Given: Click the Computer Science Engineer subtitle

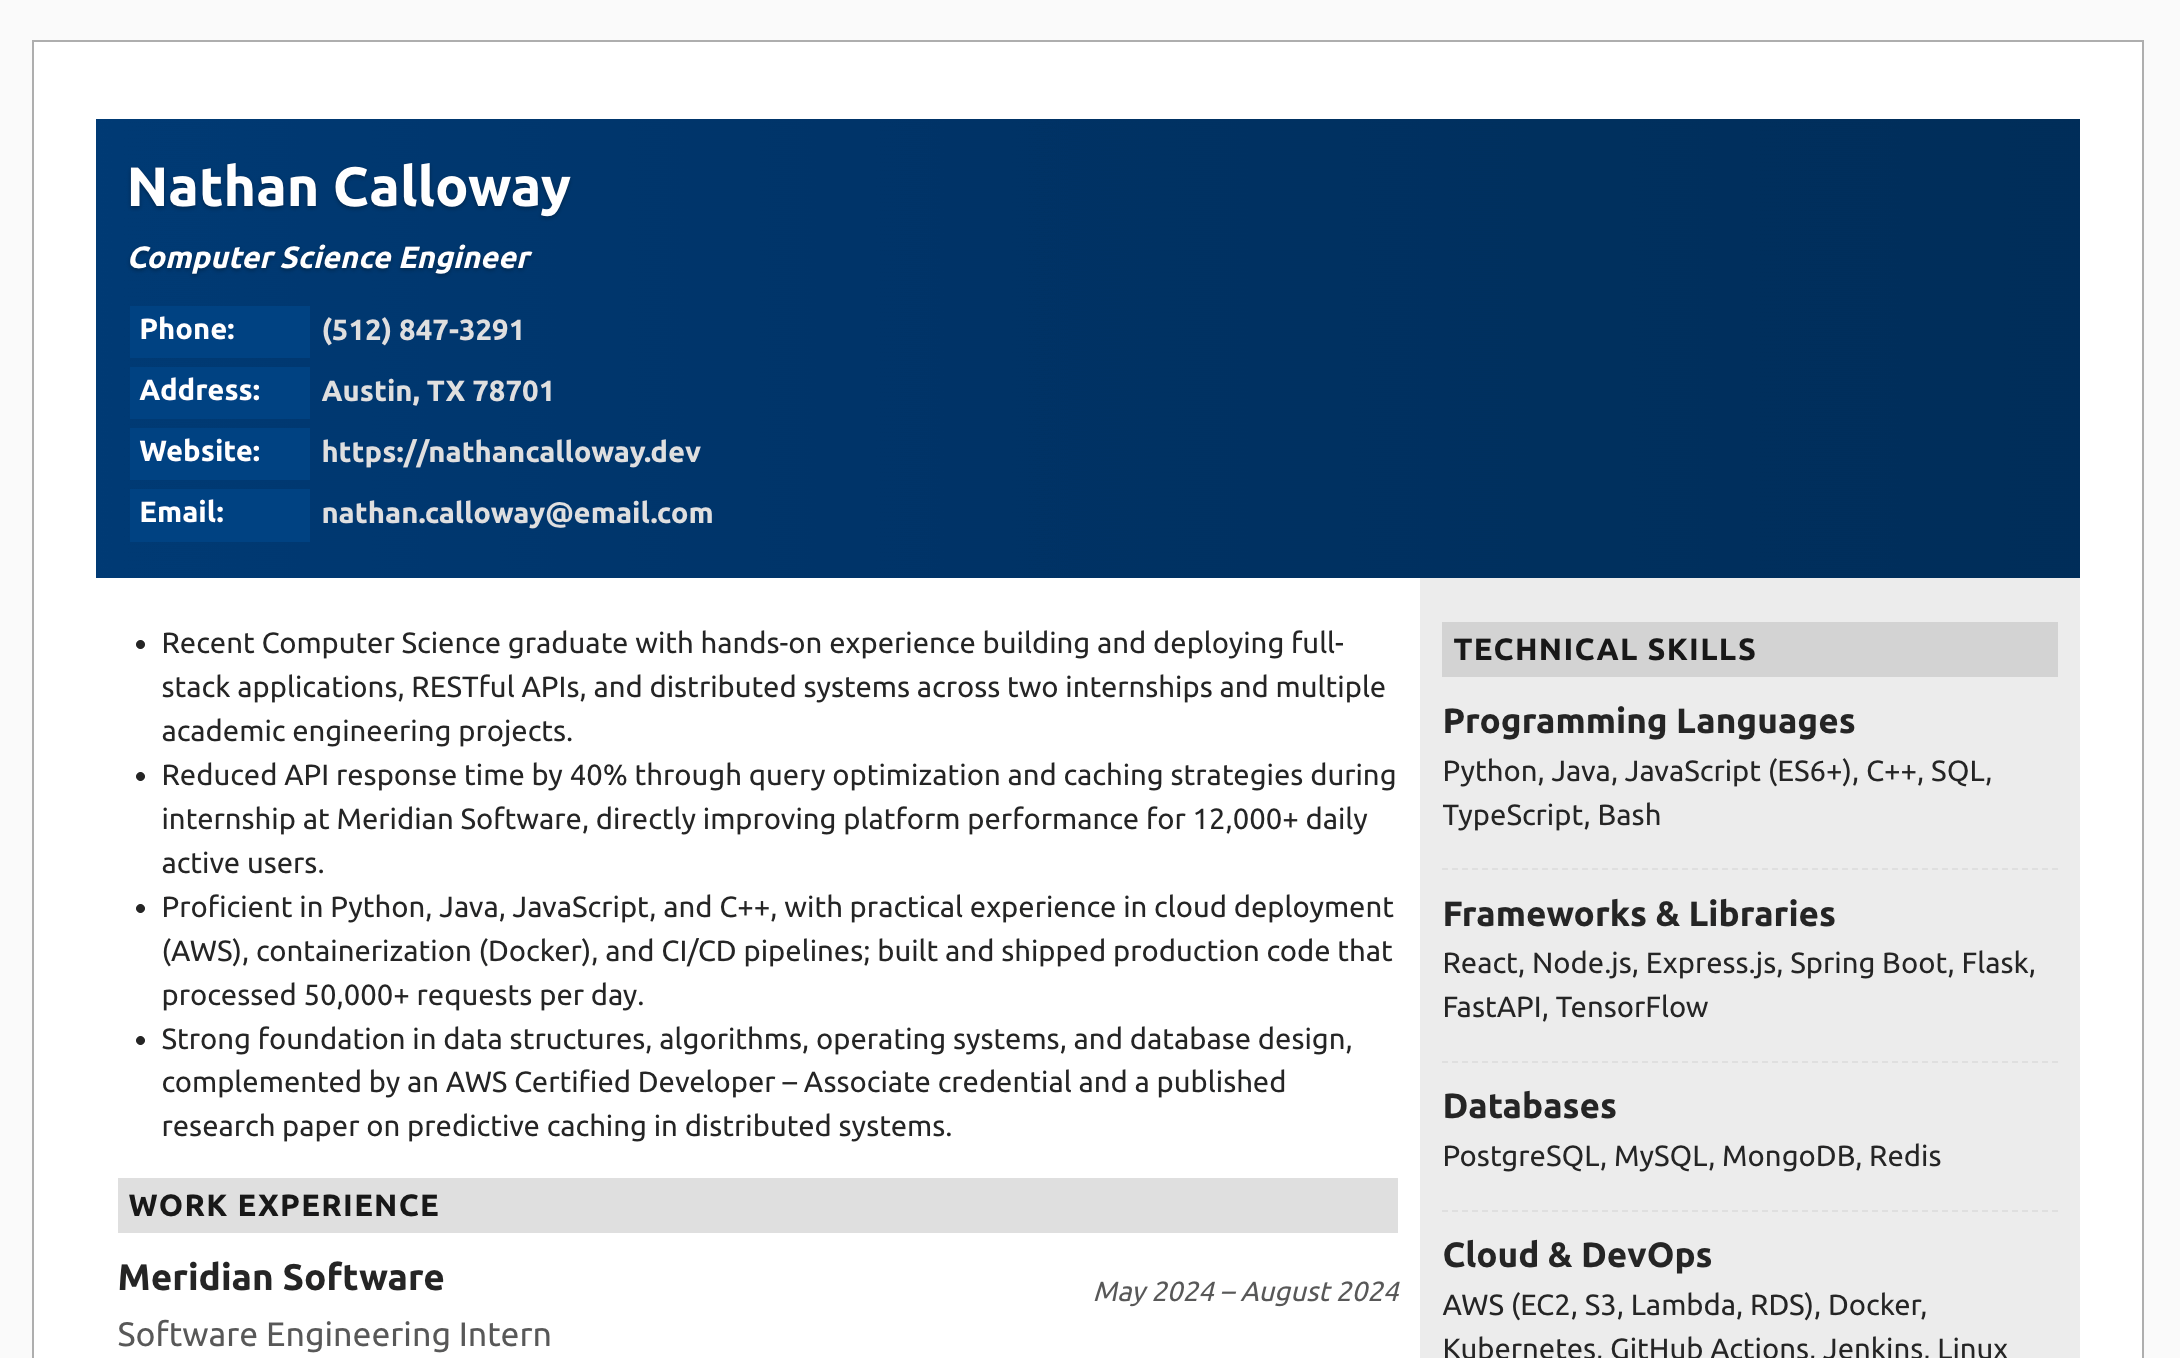Looking at the screenshot, I should [330, 258].
